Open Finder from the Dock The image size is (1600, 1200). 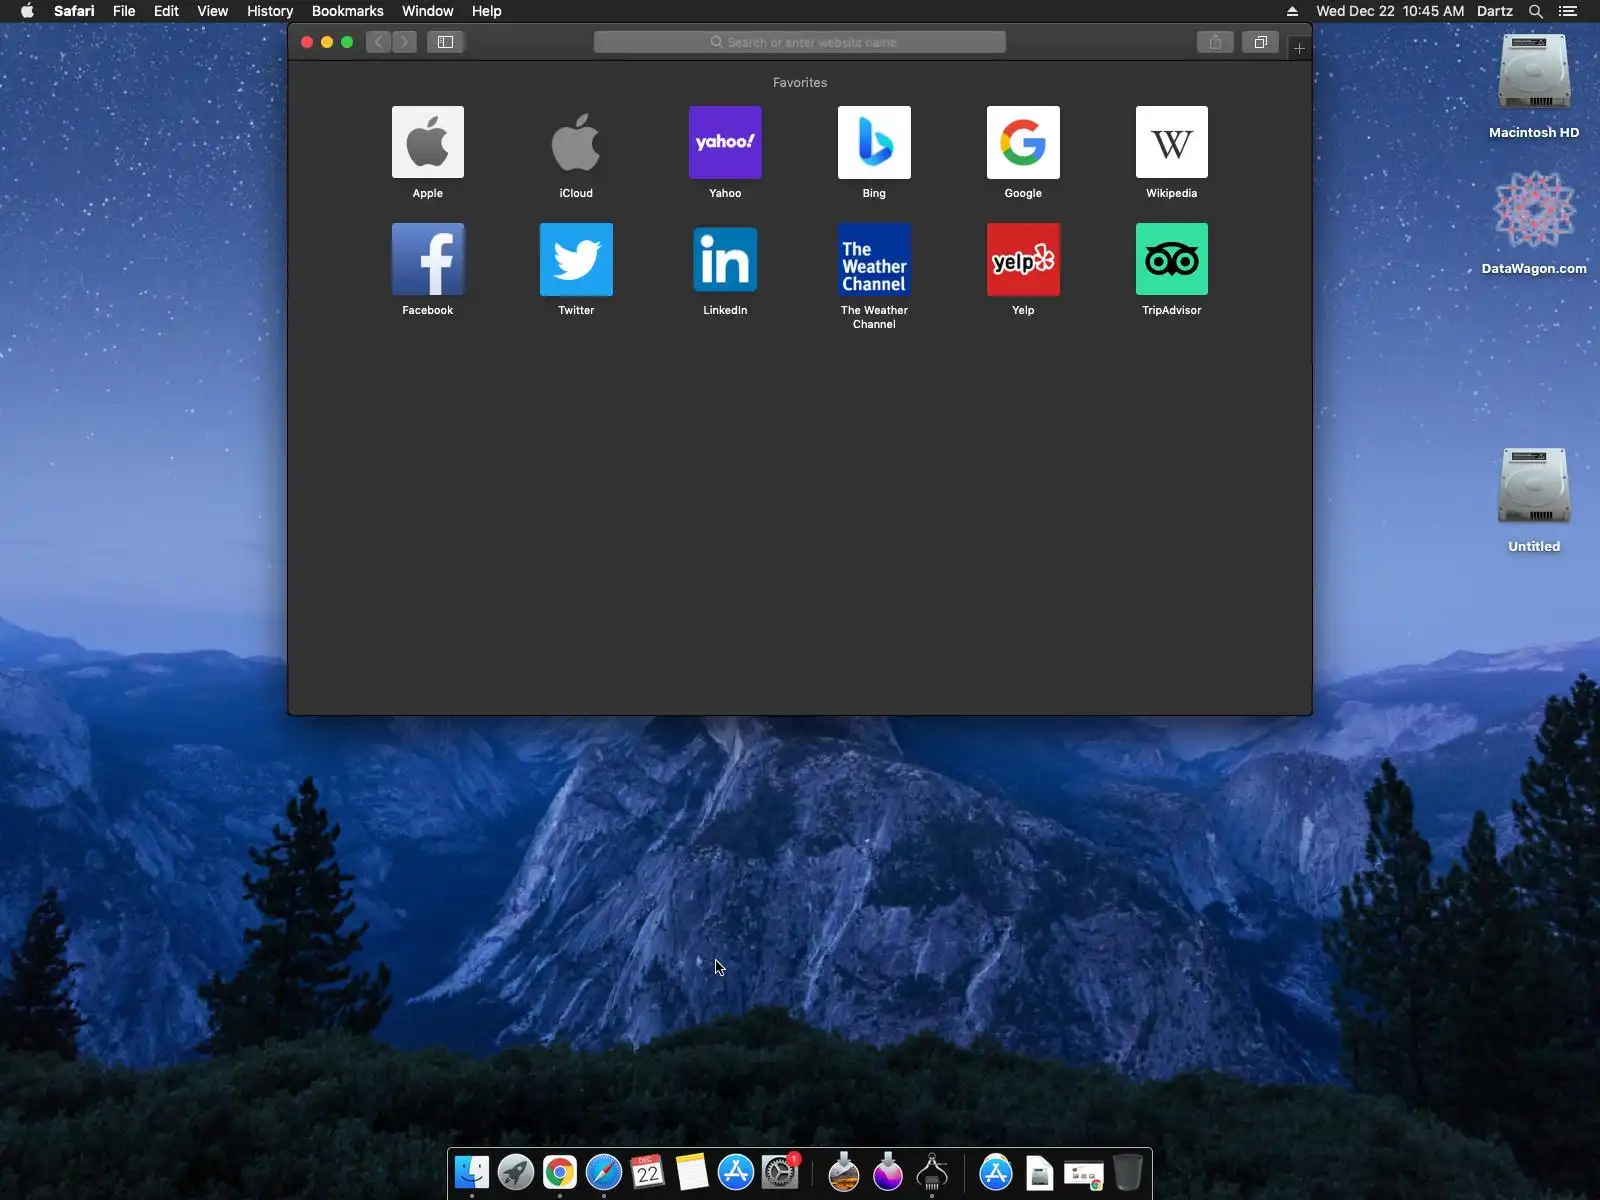(472, 1172)
